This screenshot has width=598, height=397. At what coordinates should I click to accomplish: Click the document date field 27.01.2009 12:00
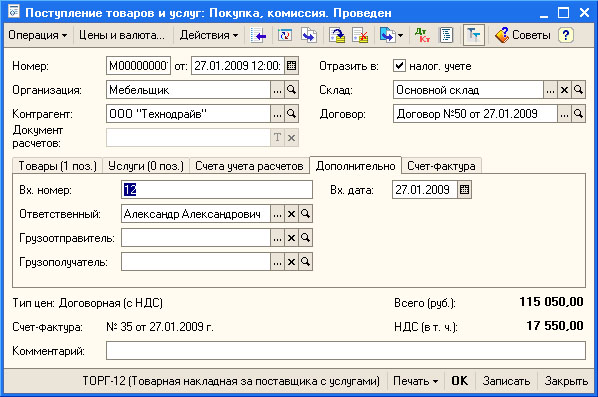point(238,66)
